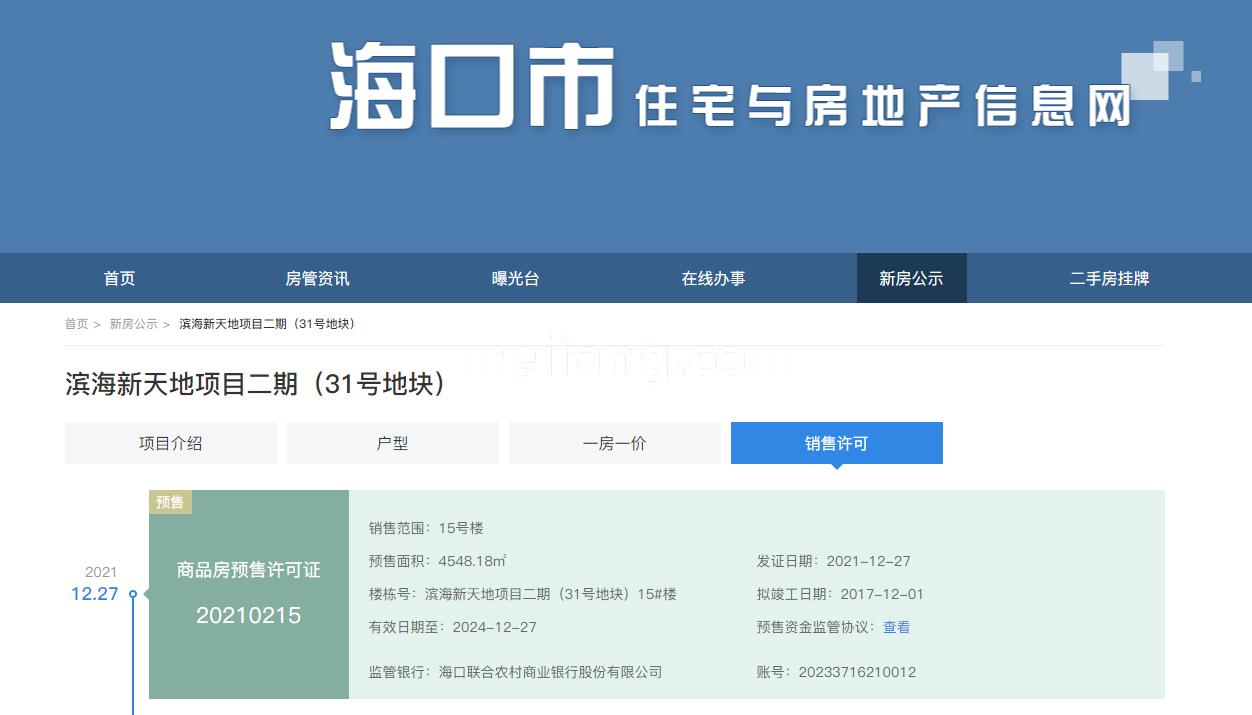The image size is (1252, 715).
Task: Click permit number 20210215
Action: tap(248, 616)
